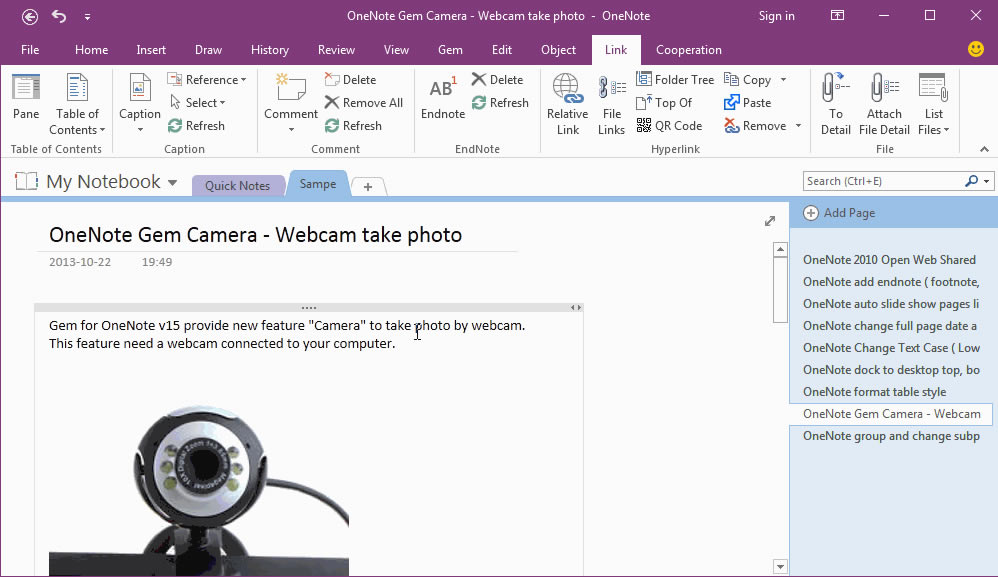
Task: Click the Attach File Detail icon
Action: click(884, 103)
